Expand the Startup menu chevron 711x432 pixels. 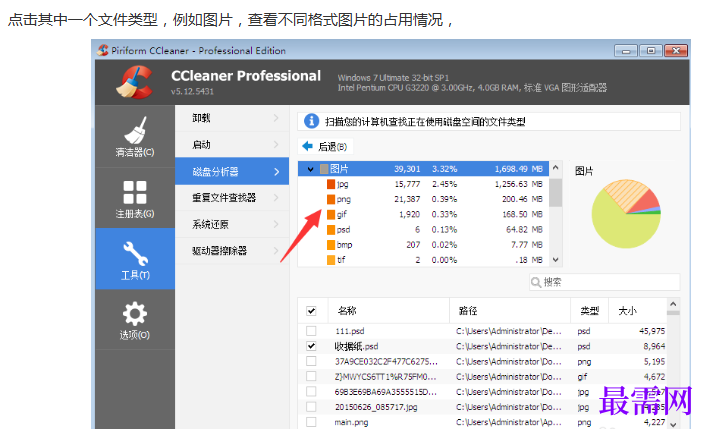tap(276, 144)
